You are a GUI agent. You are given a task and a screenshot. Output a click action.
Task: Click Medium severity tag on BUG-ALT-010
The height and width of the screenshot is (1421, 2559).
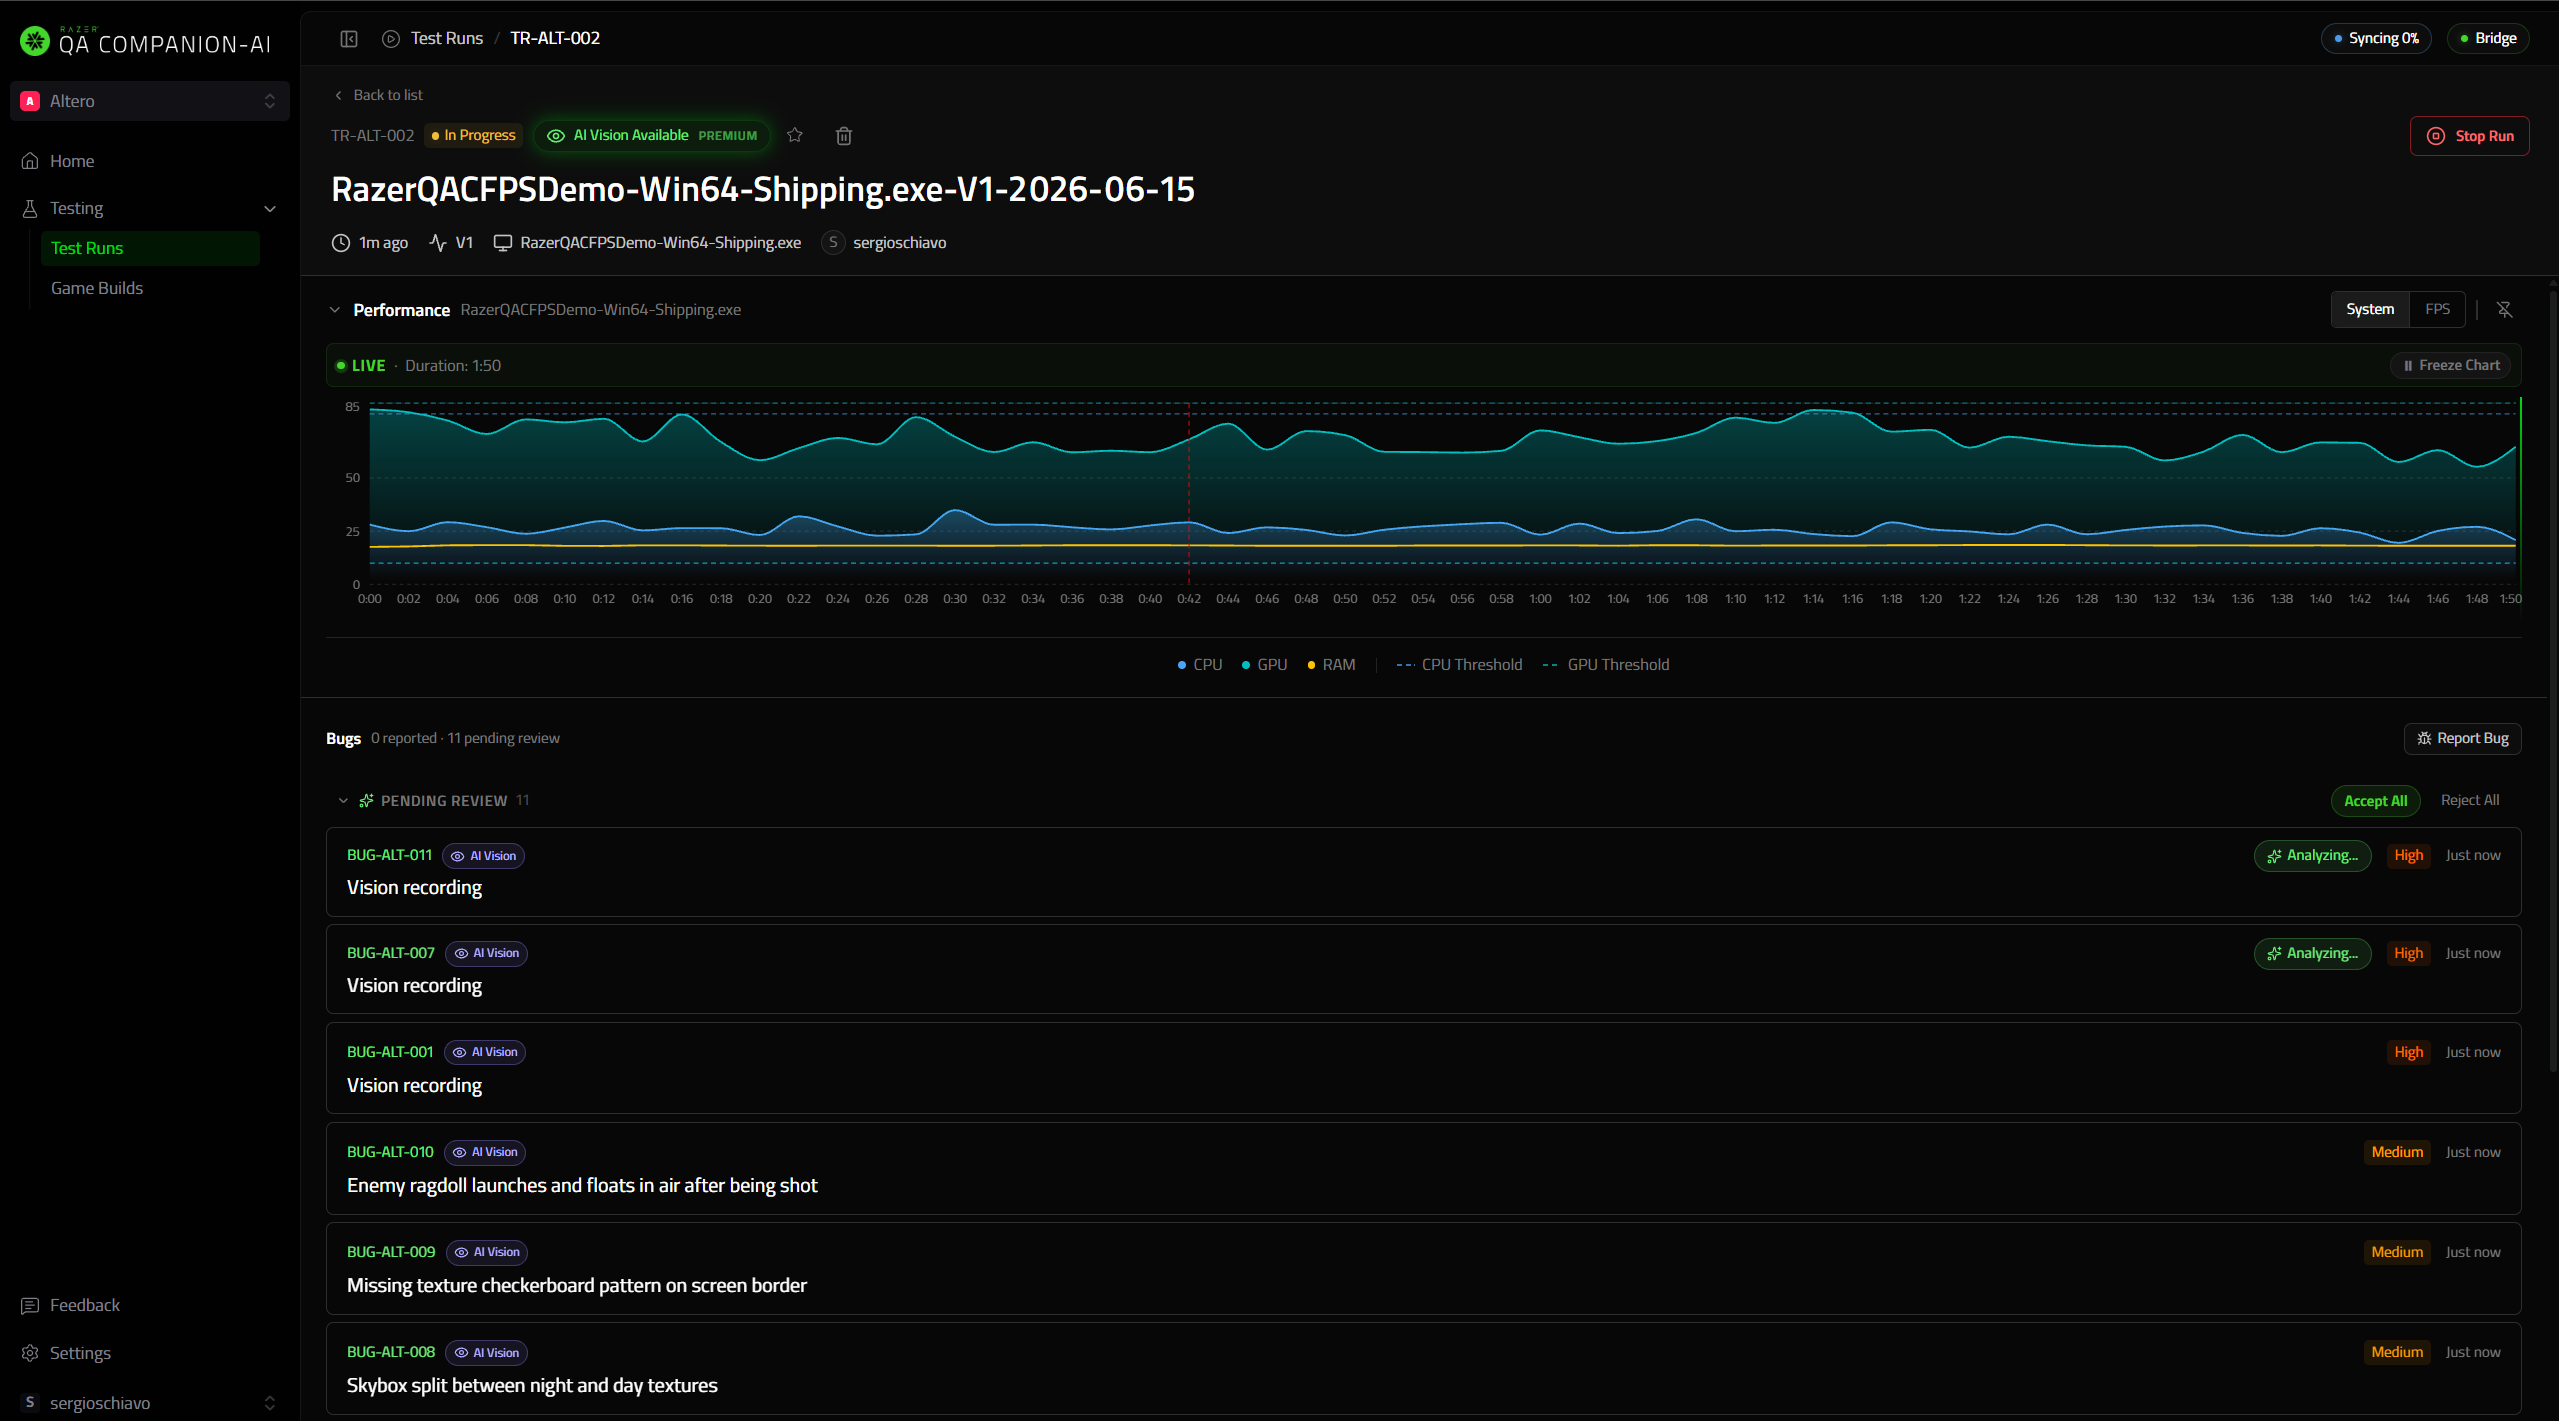click(x=2397, y=1152)
